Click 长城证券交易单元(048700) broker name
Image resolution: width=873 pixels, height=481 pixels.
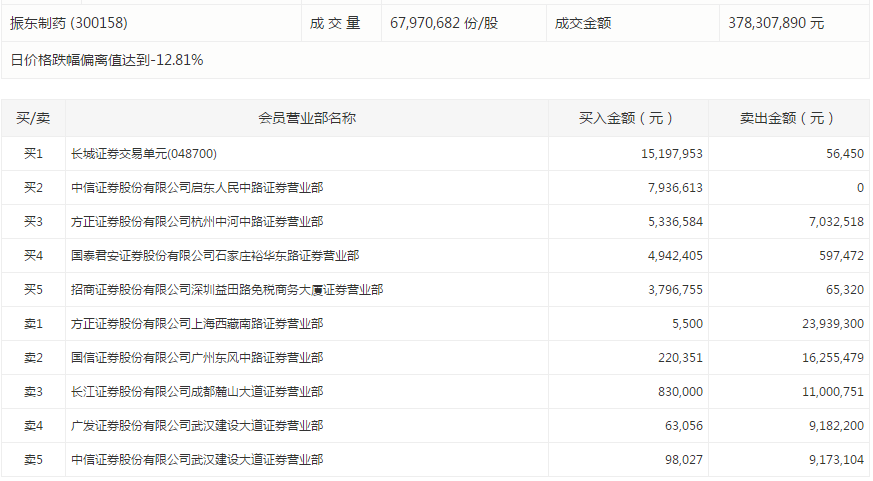[144, 154]
